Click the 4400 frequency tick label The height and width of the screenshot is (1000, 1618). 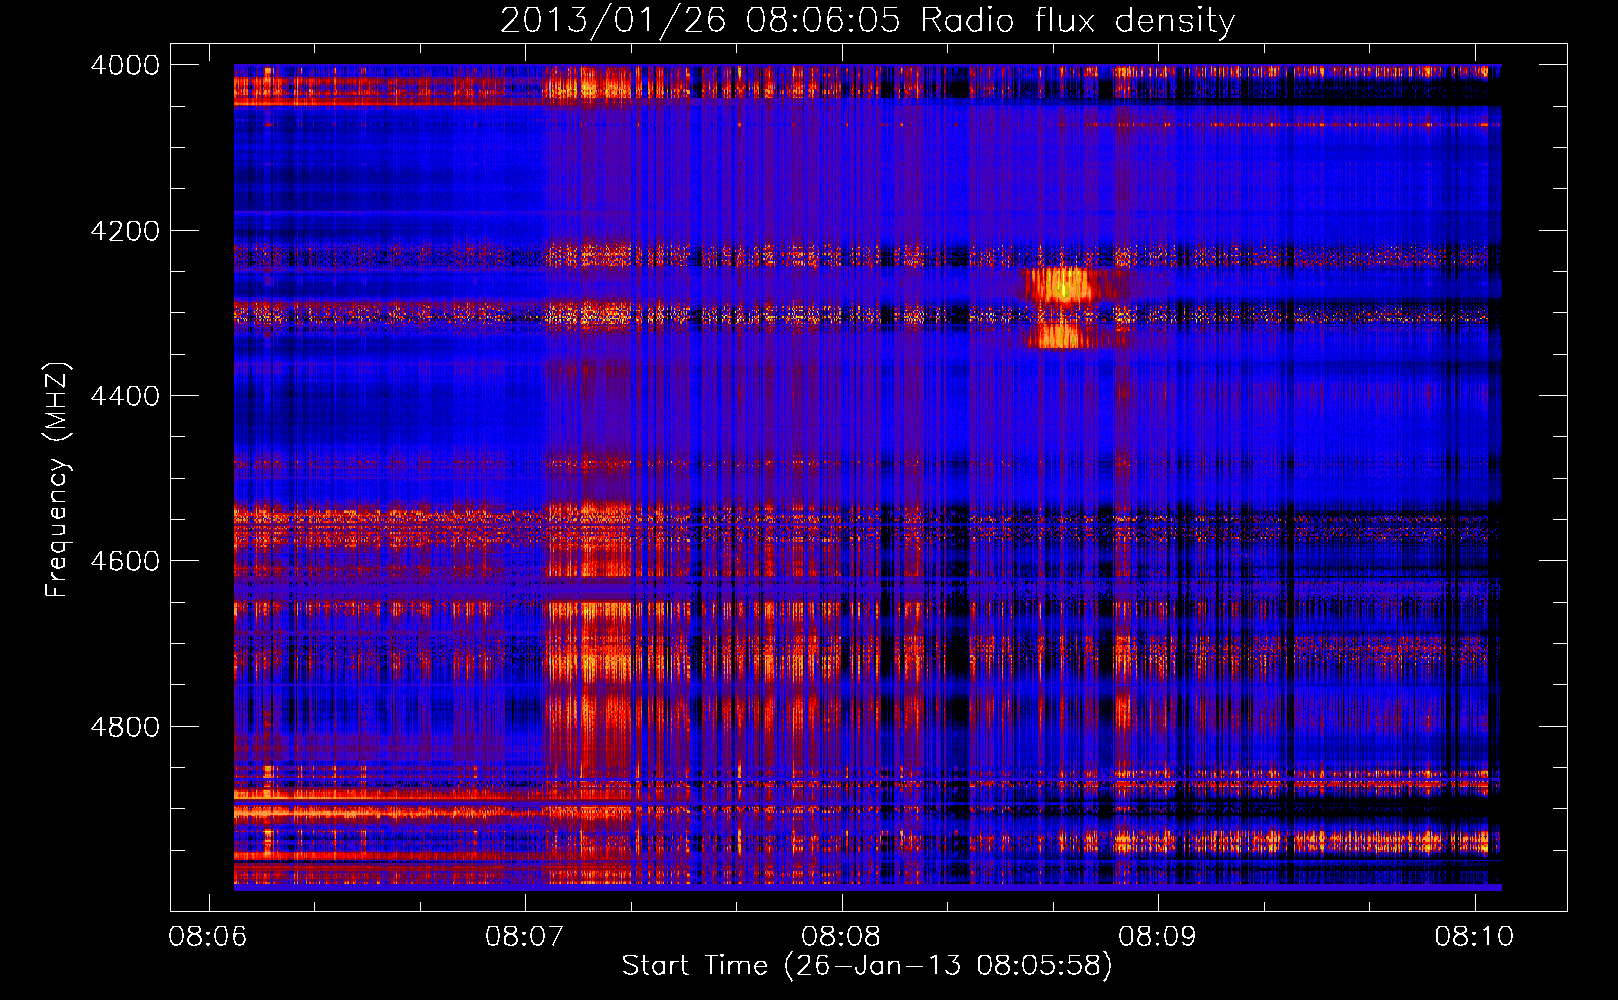(125, 396)
